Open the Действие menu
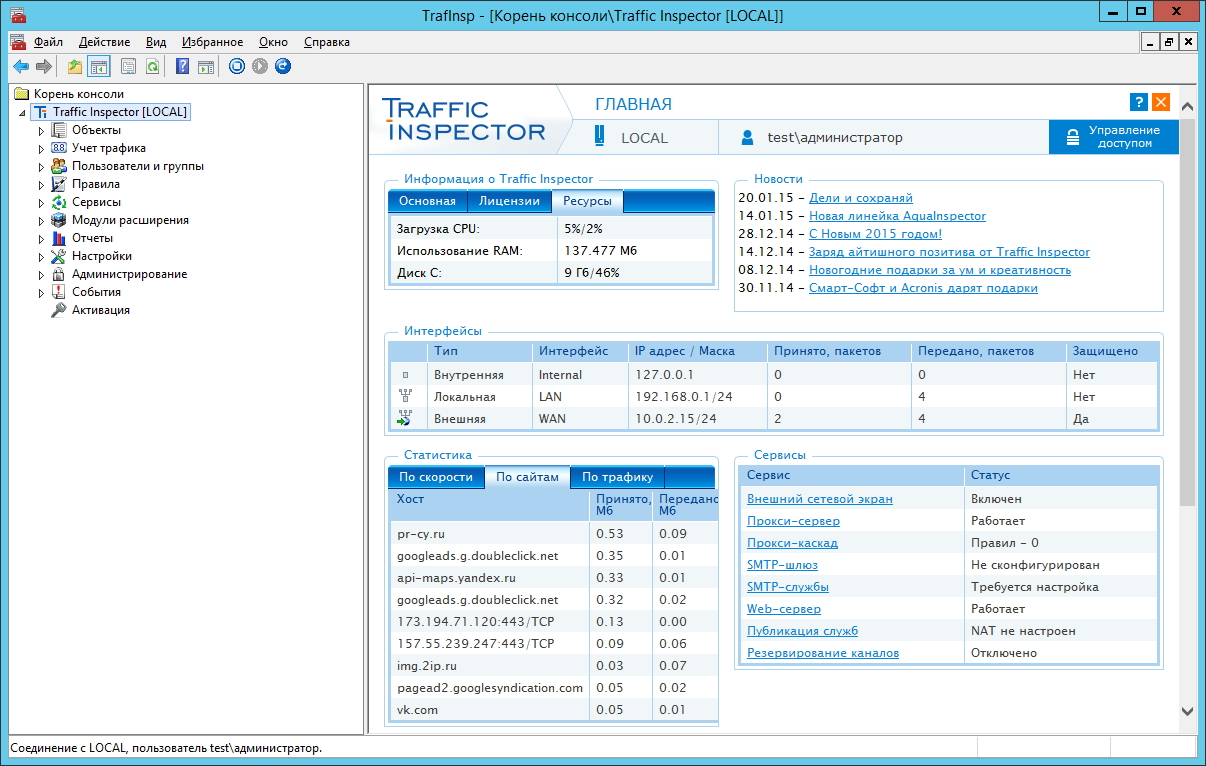 104,42
